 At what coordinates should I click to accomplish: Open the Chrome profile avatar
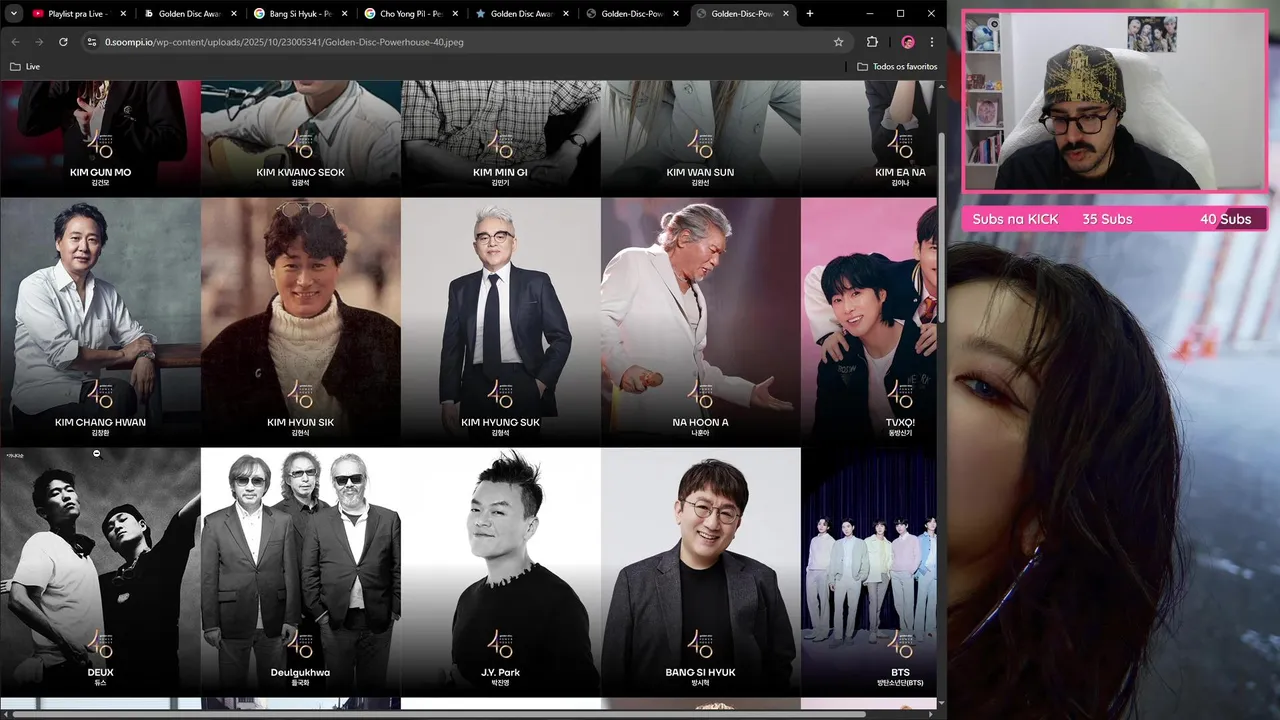908,42
